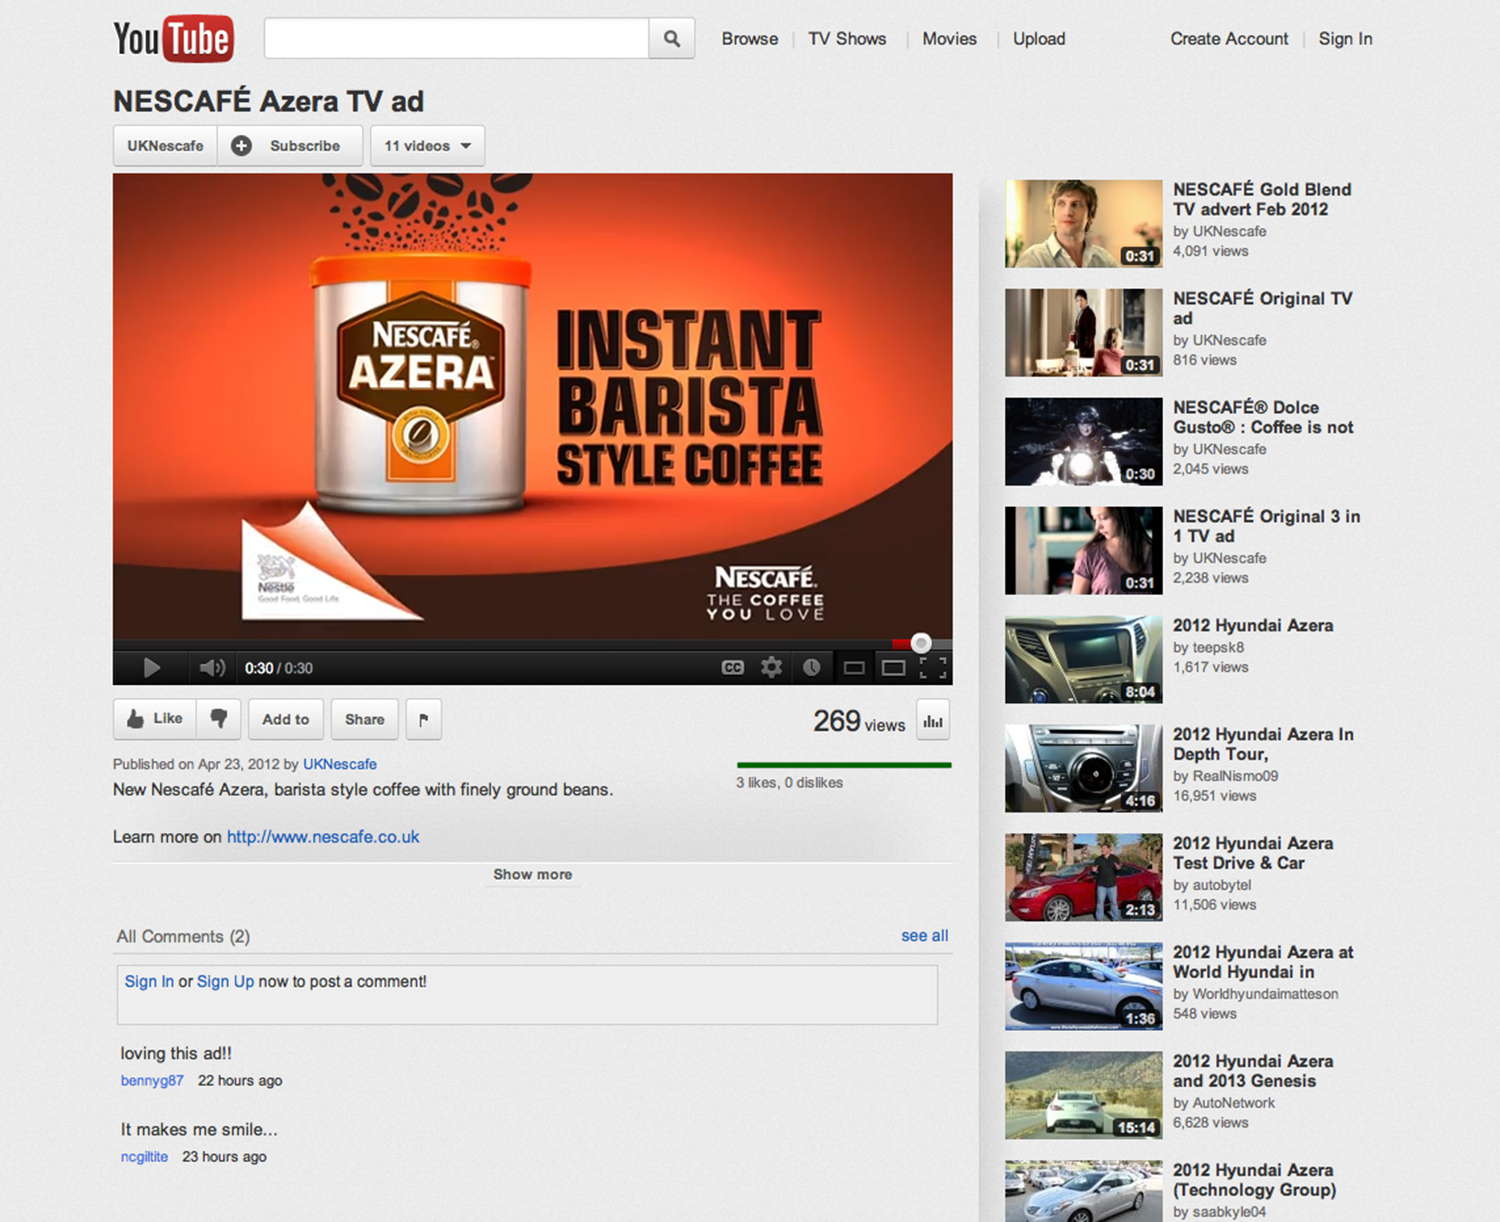Go to Movies

(949, 39)
